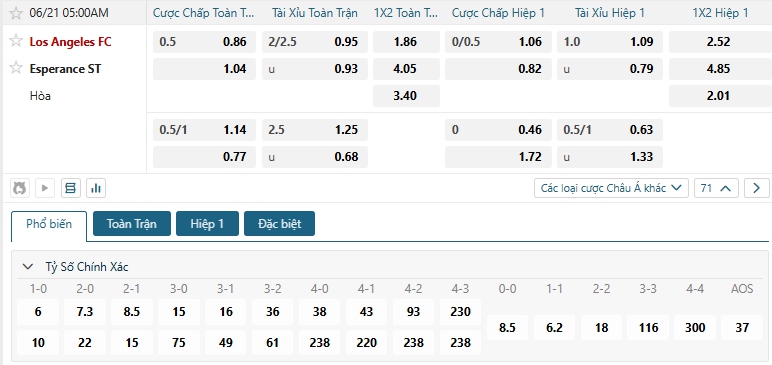Switch to the Toàn Trận tab
The image size is (772, 365).
pos(131,224)
